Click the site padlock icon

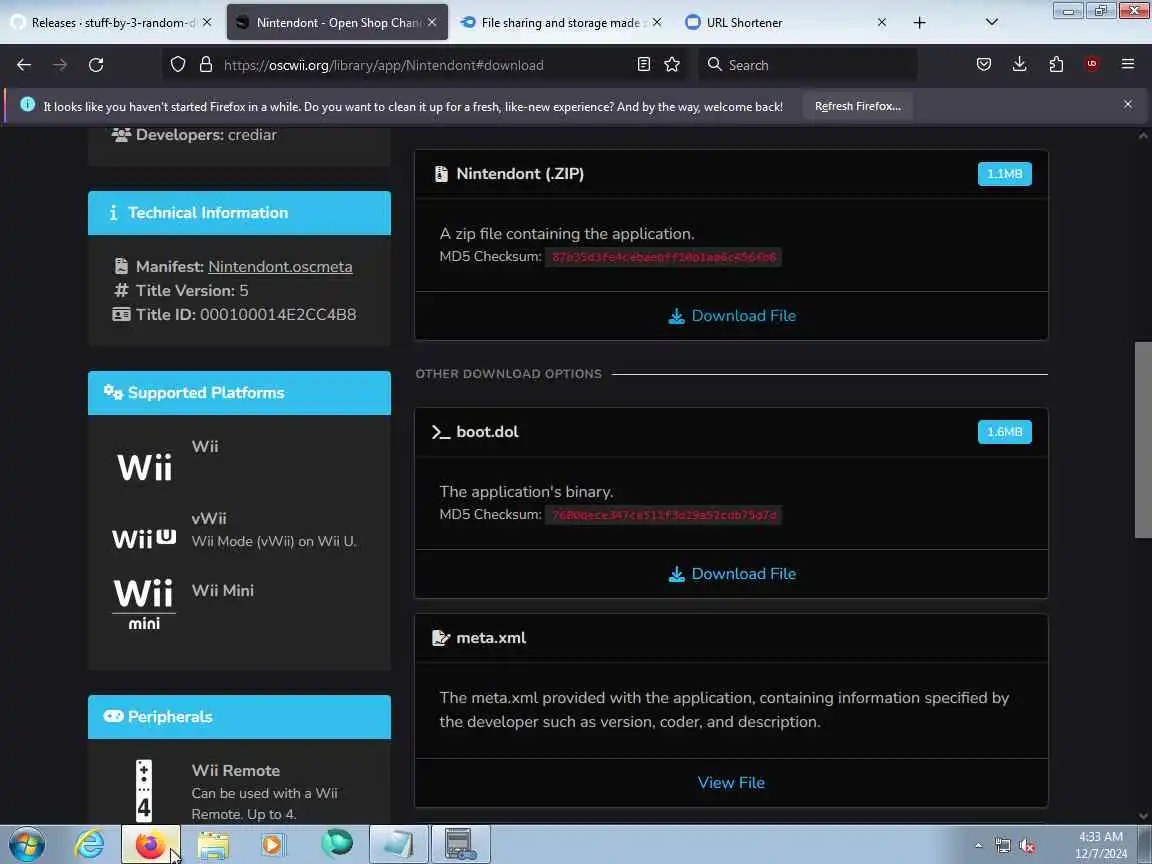coord(206,65)
